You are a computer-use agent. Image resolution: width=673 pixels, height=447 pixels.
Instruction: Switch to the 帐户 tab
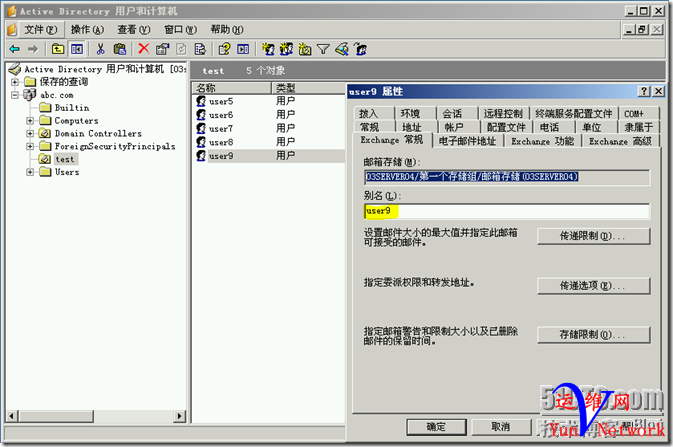tap(454, 127)
